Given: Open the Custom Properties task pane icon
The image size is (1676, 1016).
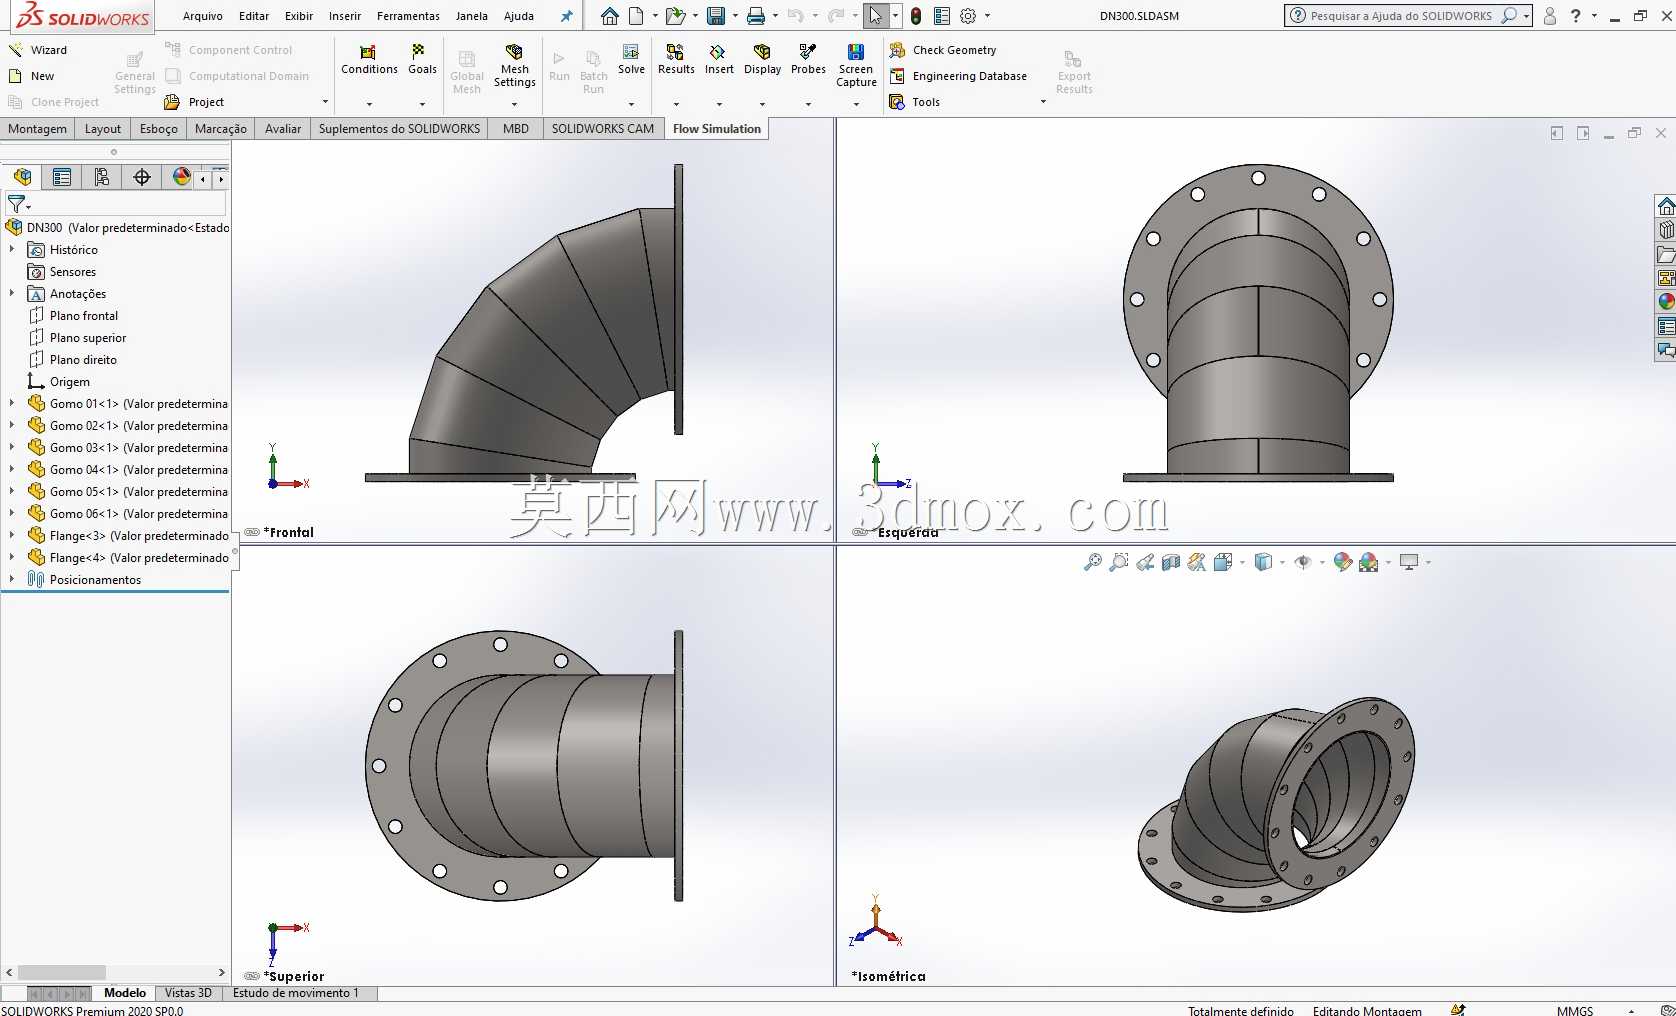Looking at the screenshot, I should pos(1665,326).
